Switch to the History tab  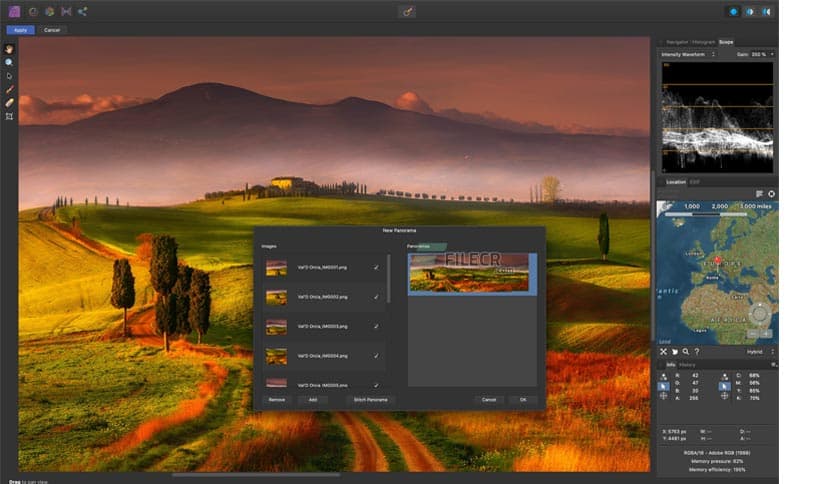[687, 365]
